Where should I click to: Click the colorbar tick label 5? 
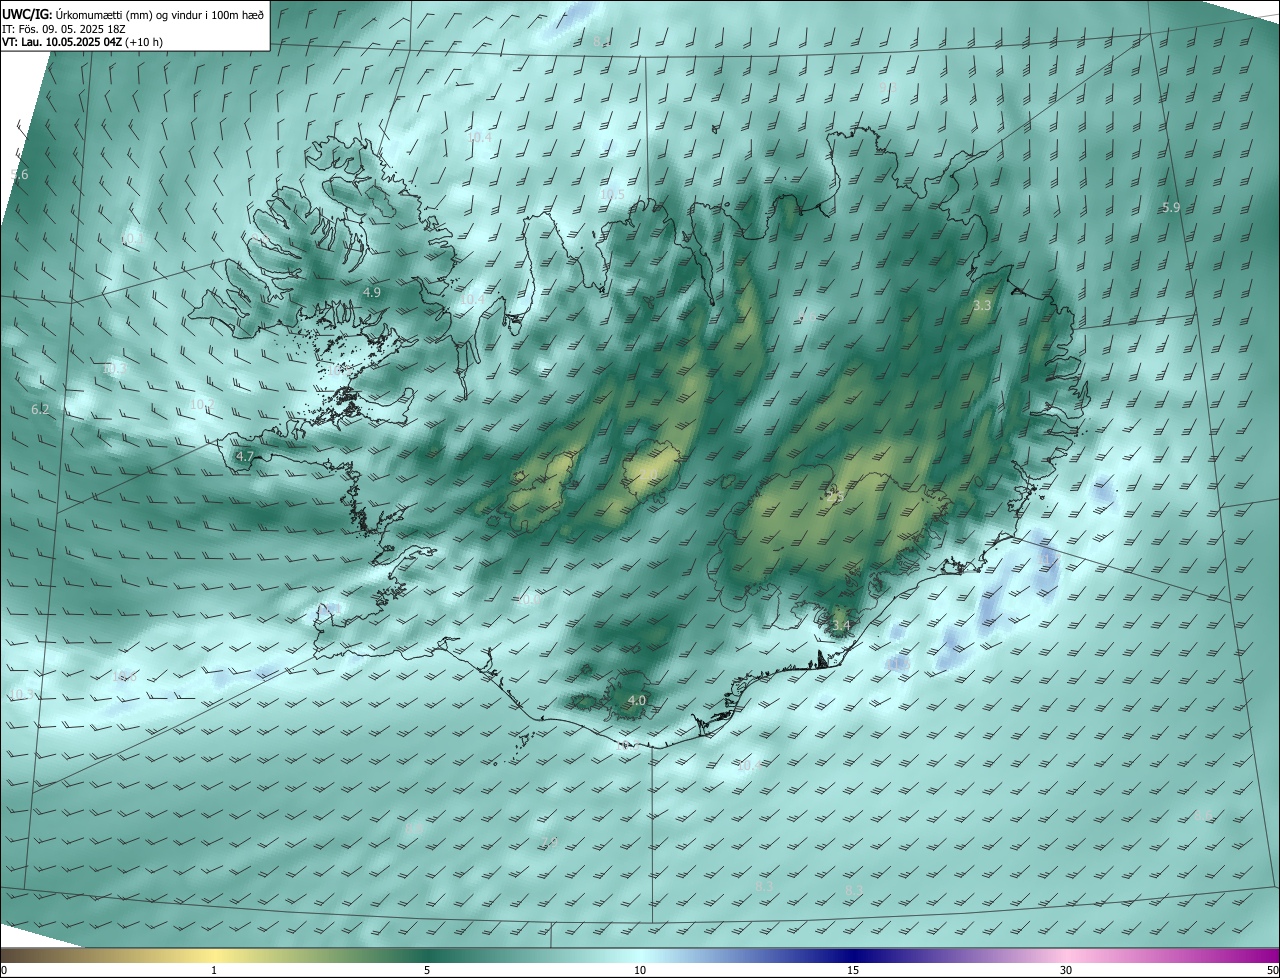tap(427, 970)
